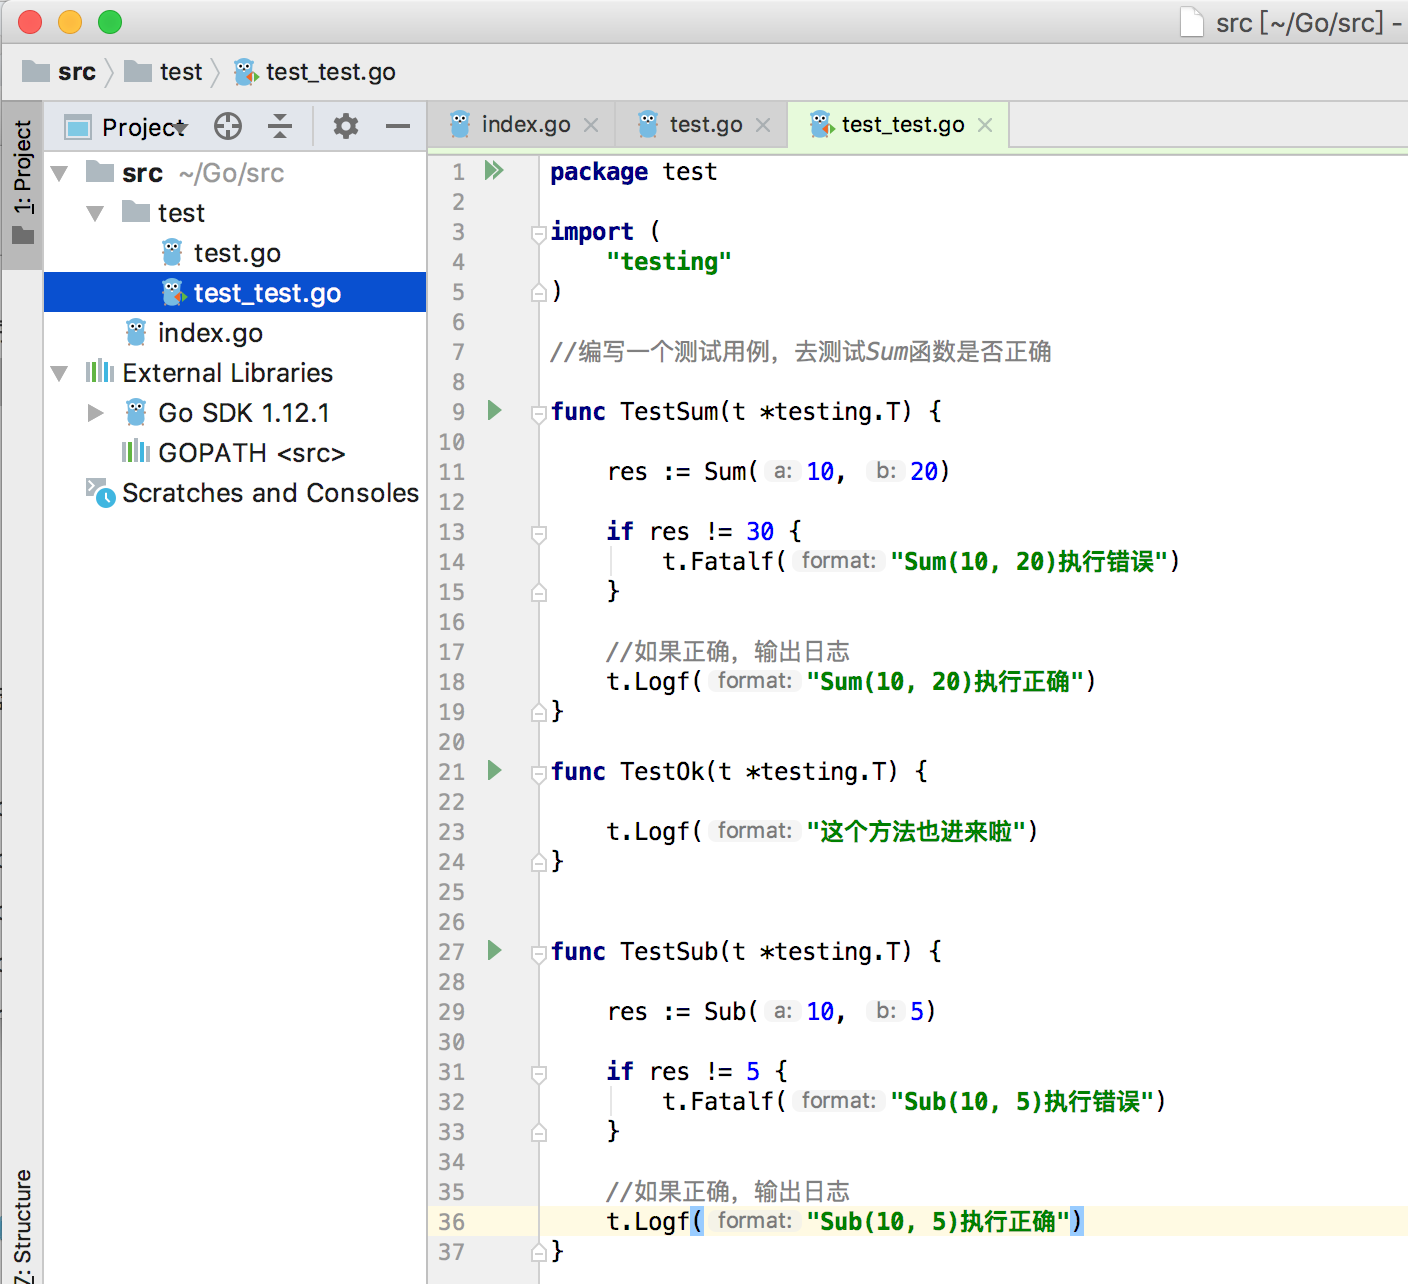Click the file icon in the window title

1192,22
